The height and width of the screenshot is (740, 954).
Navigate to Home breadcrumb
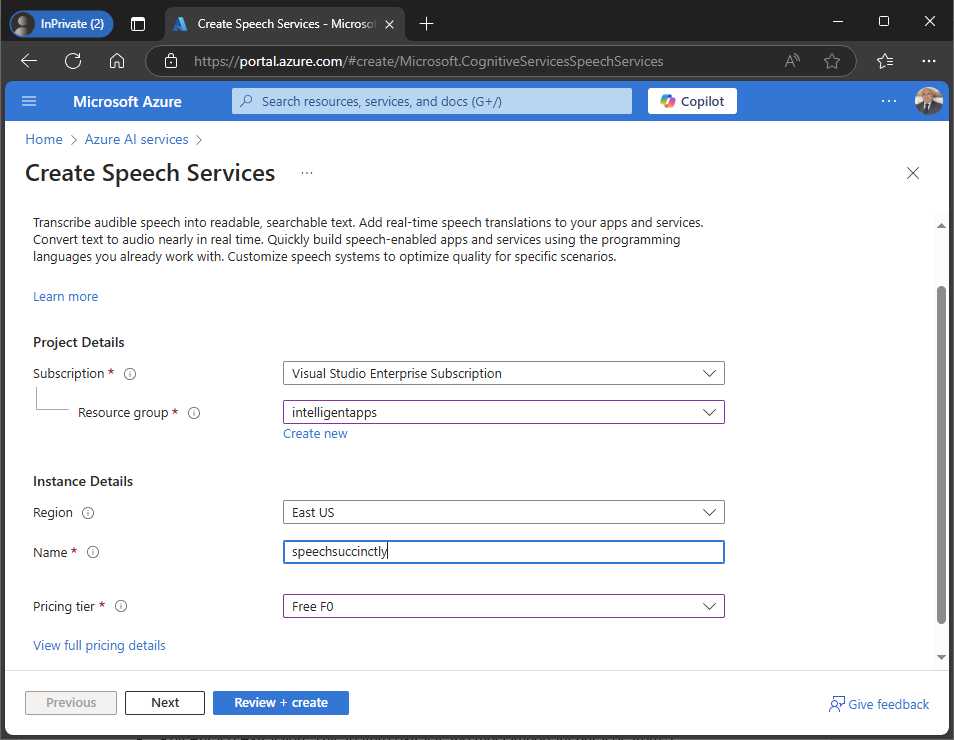pos(44,139)
